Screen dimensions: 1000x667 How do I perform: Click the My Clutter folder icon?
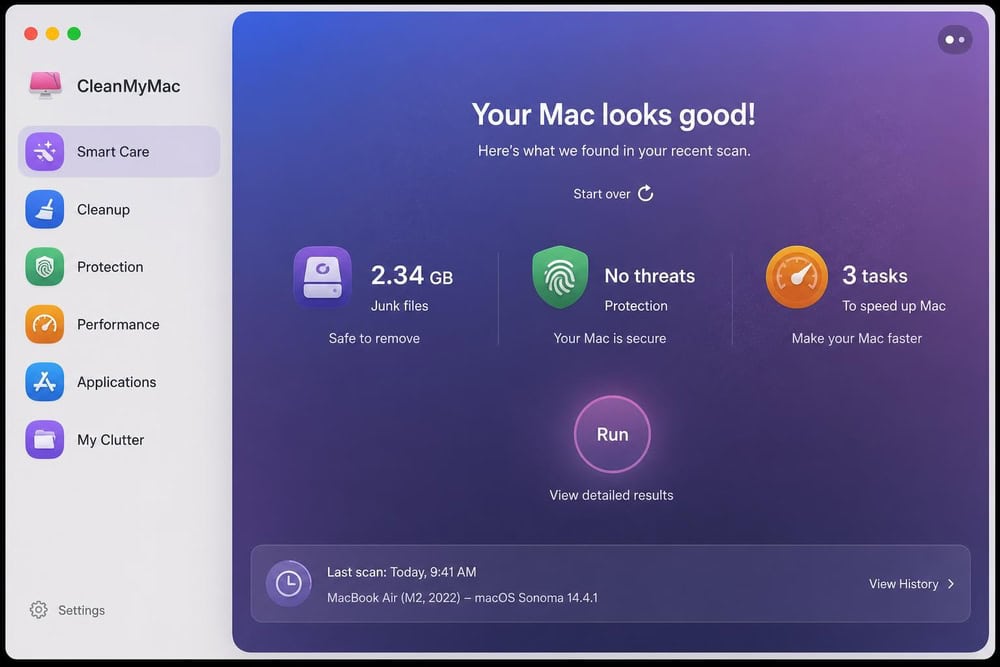pos(45,439)
